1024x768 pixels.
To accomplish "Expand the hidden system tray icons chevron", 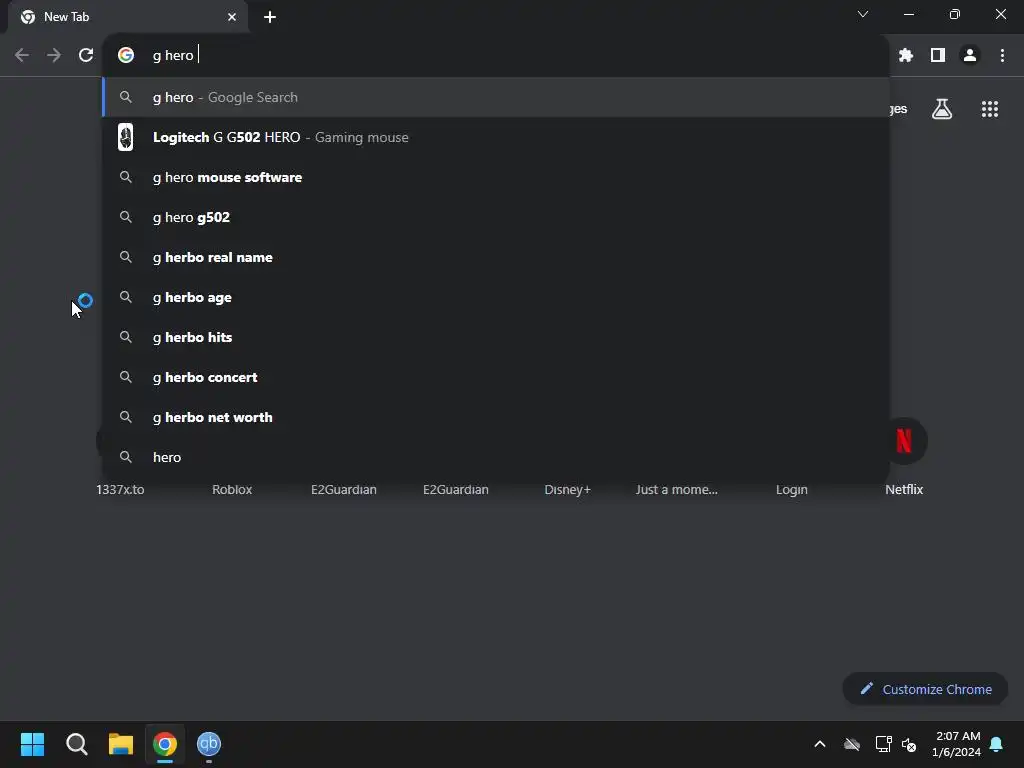I will (x=820, y=744).
